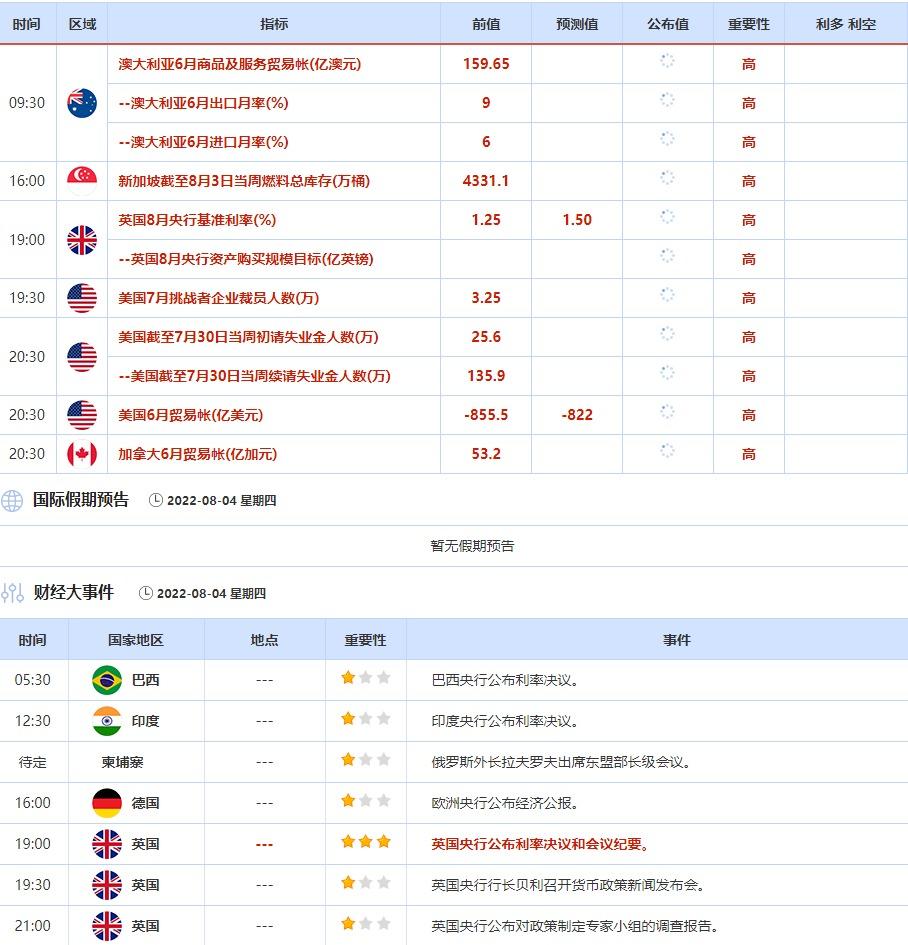908x945 pixels.
Task: Click the clock icon in 国际假期预告 header
Action: tap(155, 501)
